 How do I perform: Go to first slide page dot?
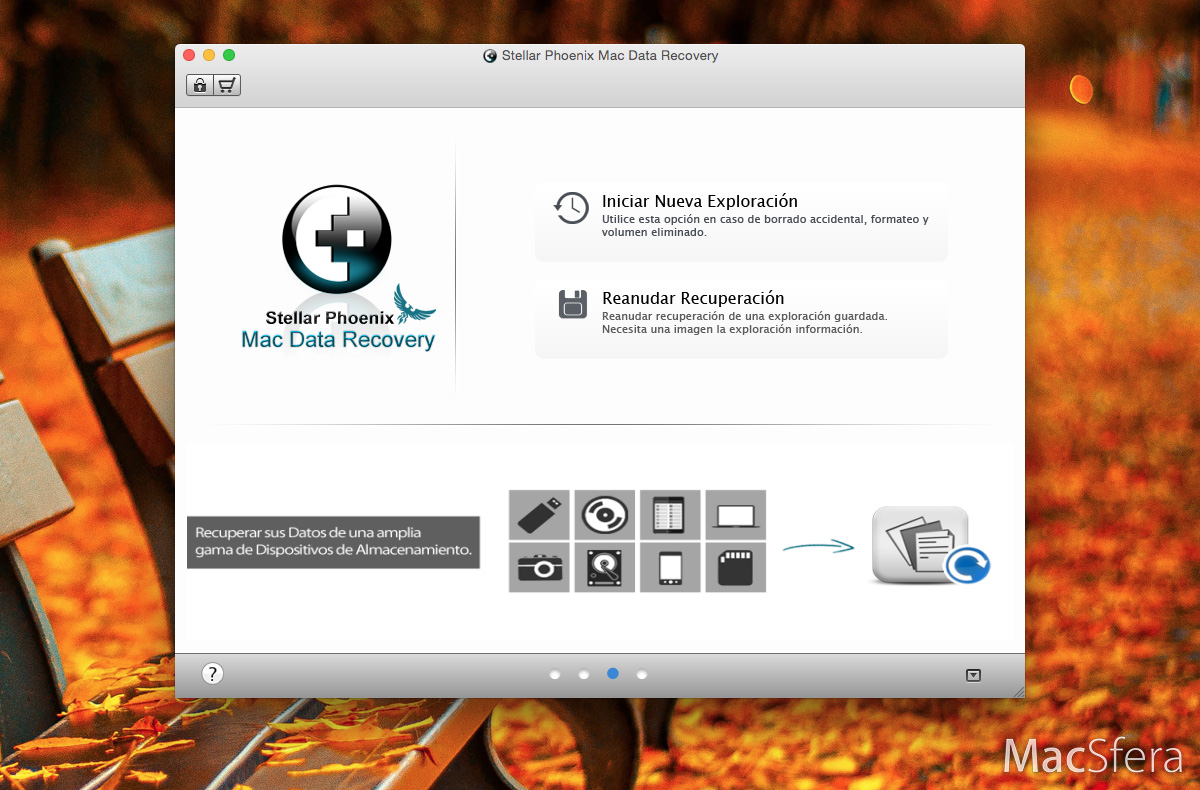(555, 675)
